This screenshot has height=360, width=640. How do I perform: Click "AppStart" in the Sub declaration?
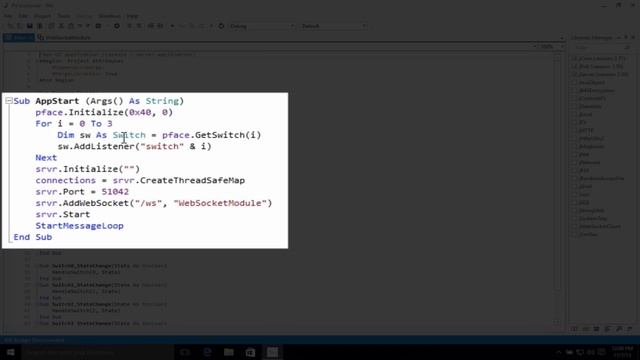[57, 101]
